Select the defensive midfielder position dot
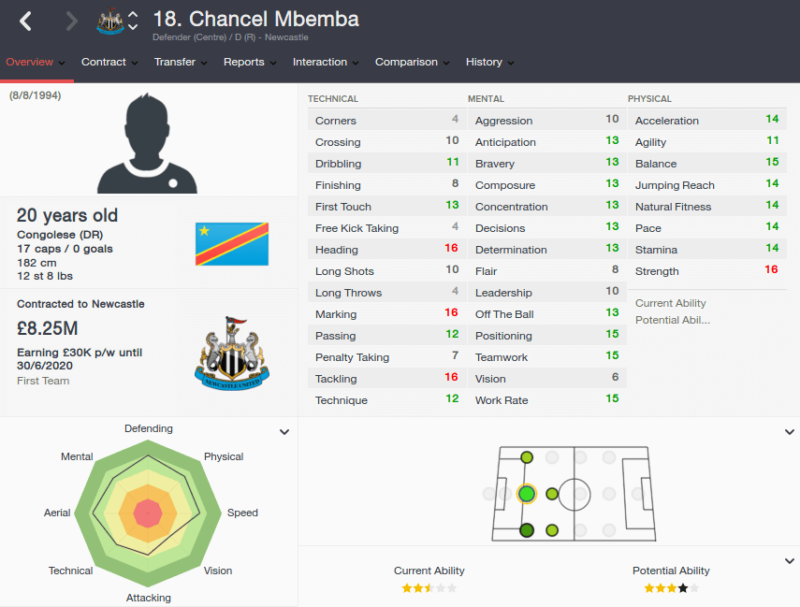800x607 pixels. coord(552,494)
